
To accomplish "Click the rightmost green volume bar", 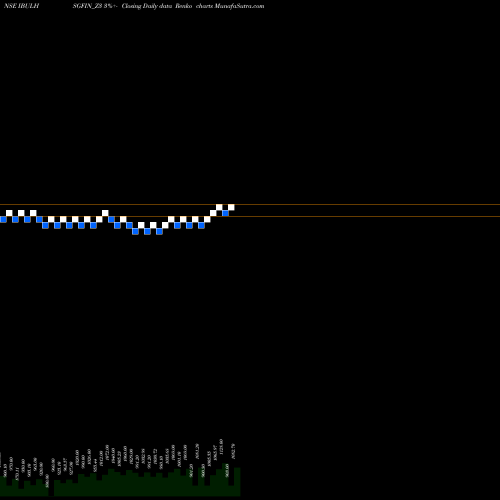I will (237, 482).
